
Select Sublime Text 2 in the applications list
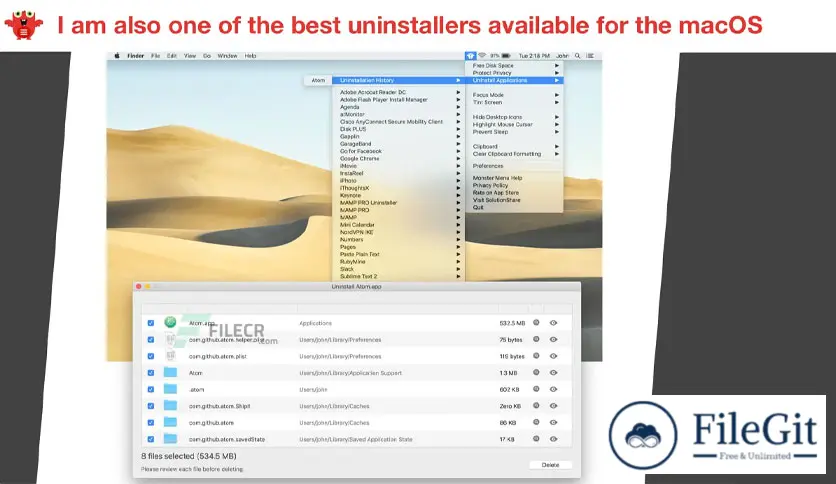click(x=397, y=277)
